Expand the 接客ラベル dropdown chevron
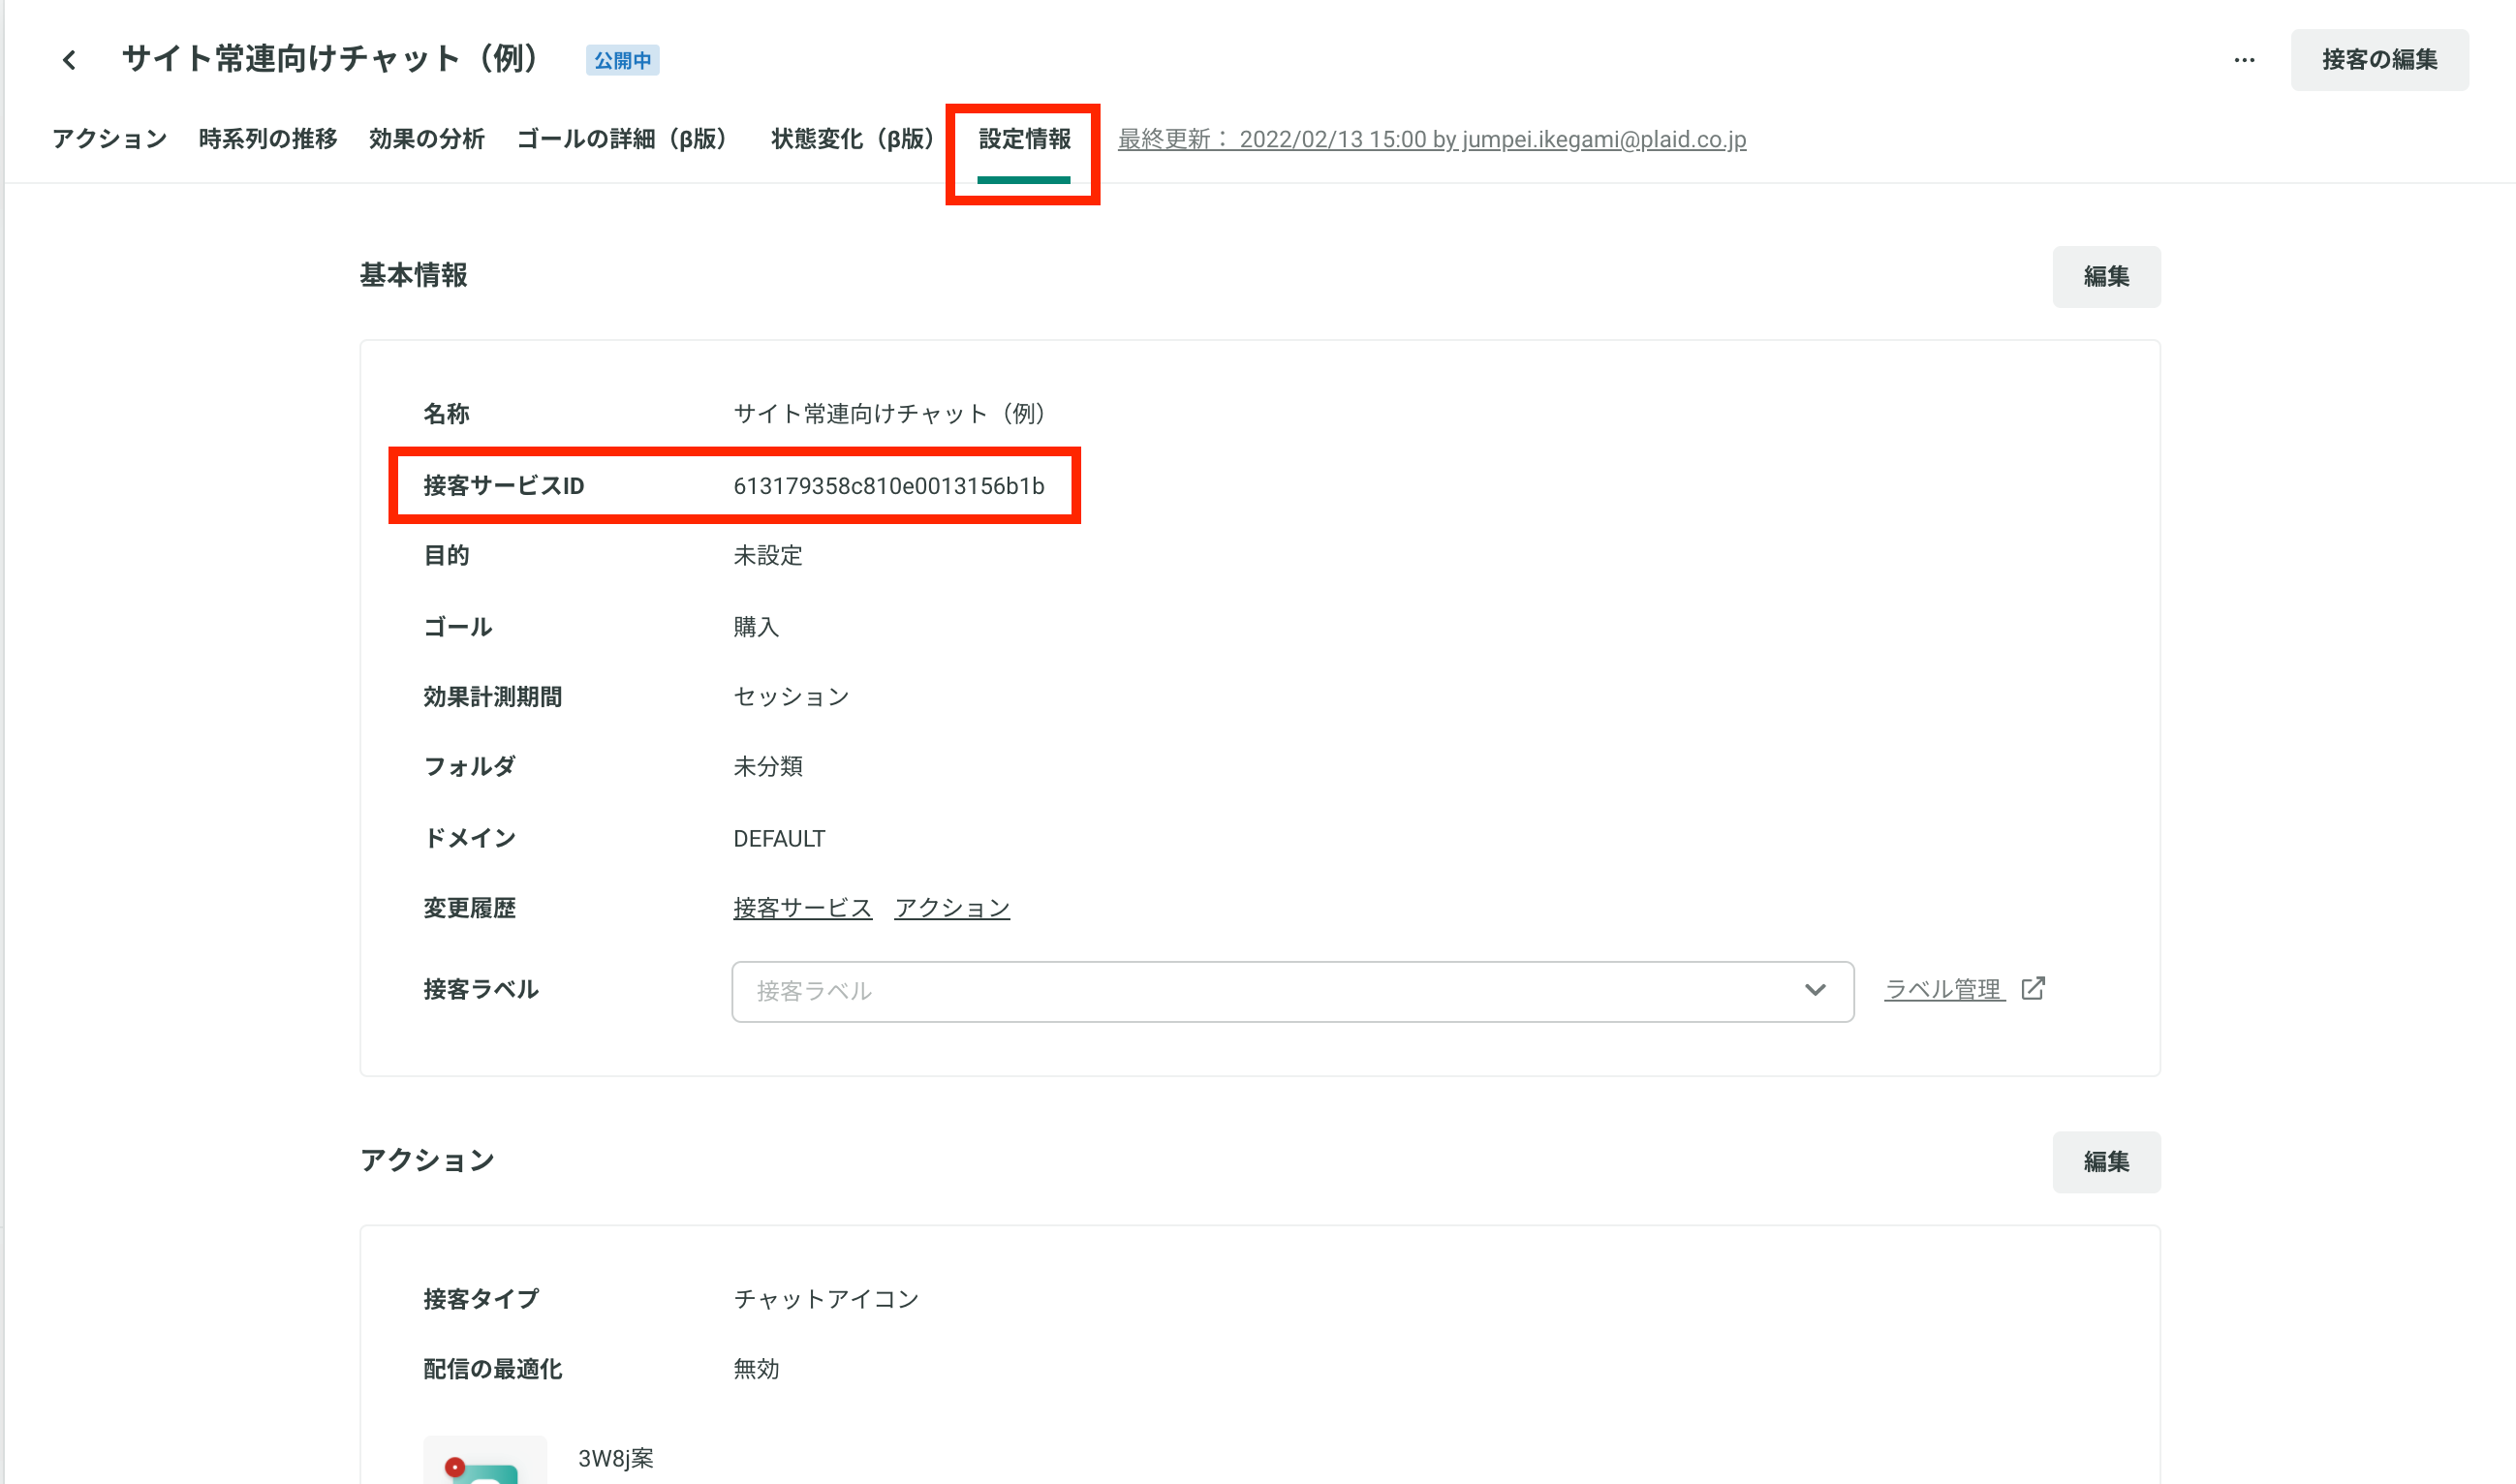The image size is (2516, 1484). pyautogui.click(x=1815, y=990)
